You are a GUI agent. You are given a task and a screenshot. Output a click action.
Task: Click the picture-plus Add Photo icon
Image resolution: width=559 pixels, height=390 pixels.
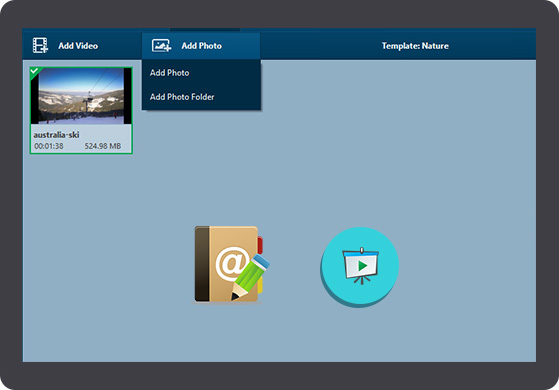[x=161, y=46]
